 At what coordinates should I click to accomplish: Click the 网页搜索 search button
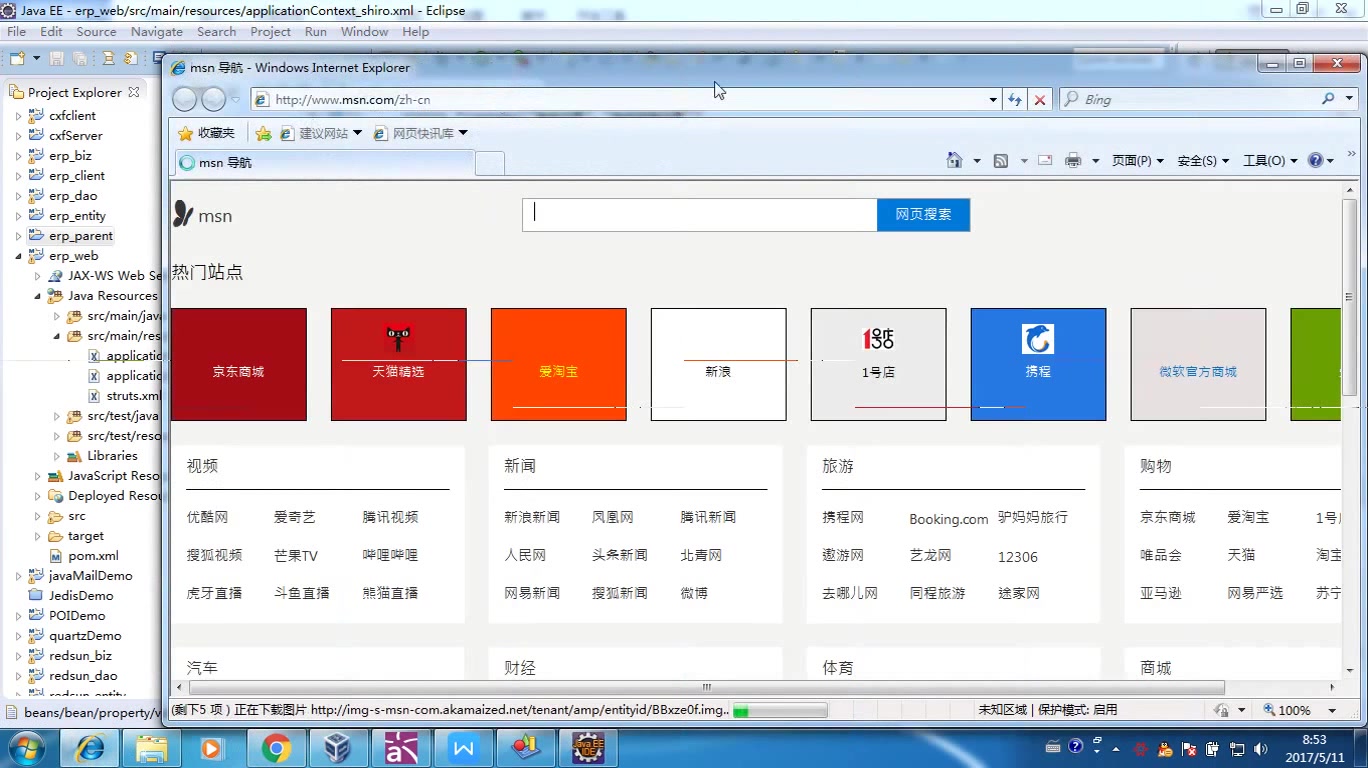pos(923,214)
